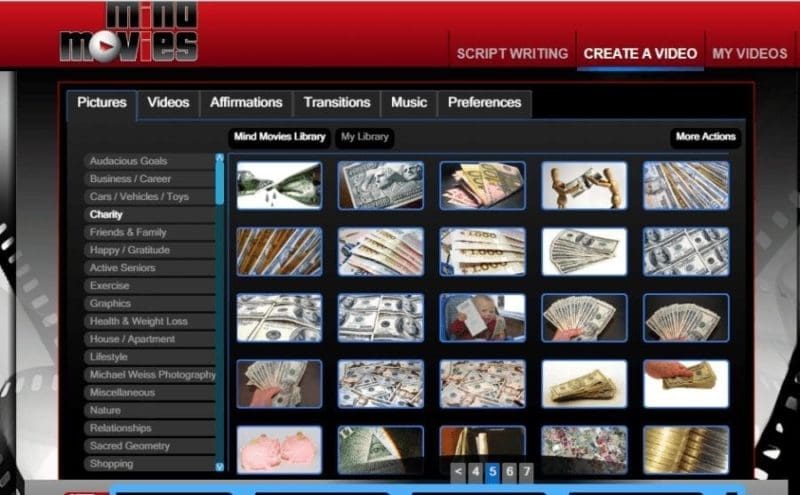Select current page 5 button
The height and width of the screenshot is (495, 800).
click(x=492, y=472)
